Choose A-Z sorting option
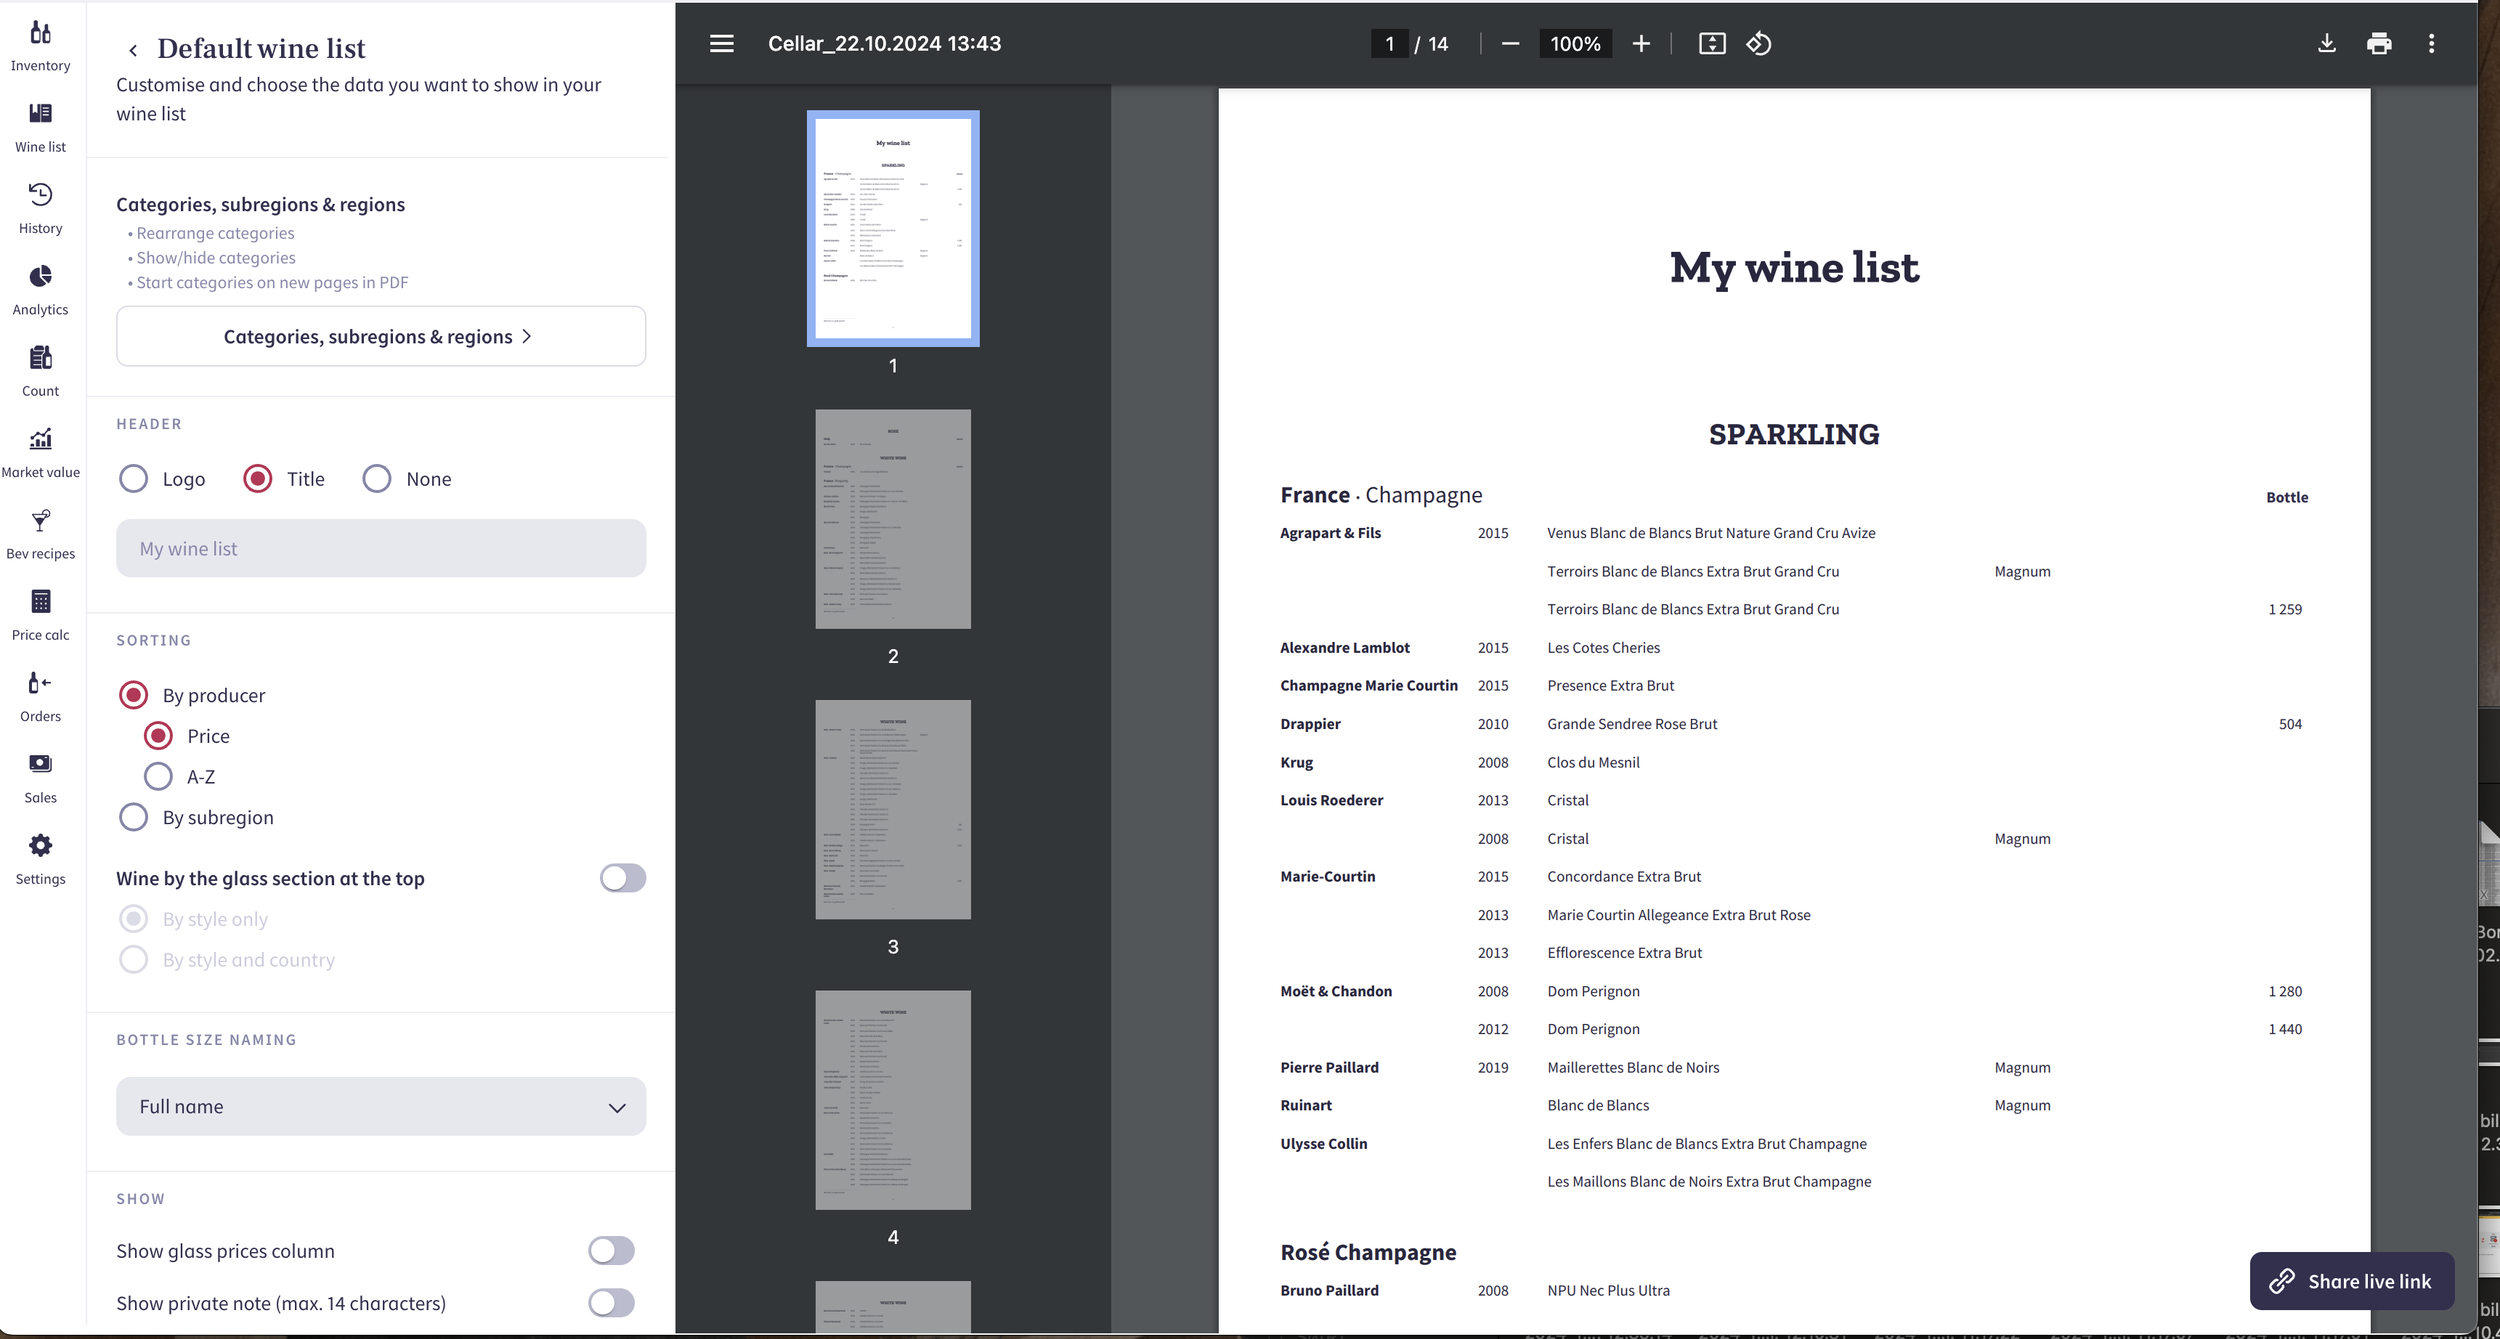 (158, 776)
